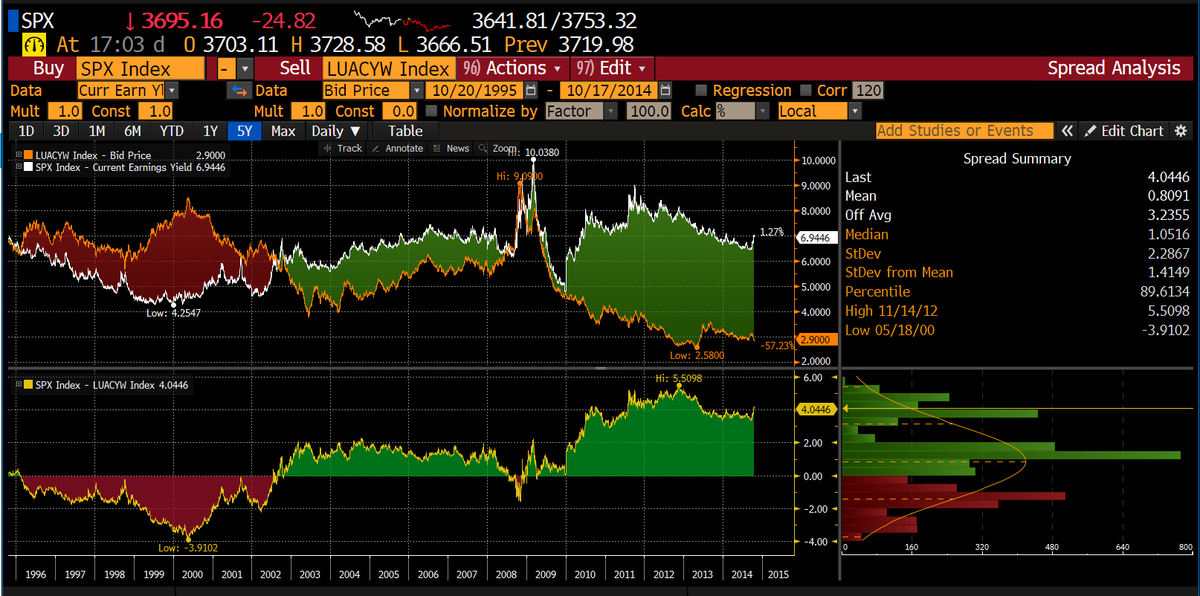Screen dimensions: 1200x596
Task: Click the swap arrows icon between the Data fields
Action: coord(238,91)
